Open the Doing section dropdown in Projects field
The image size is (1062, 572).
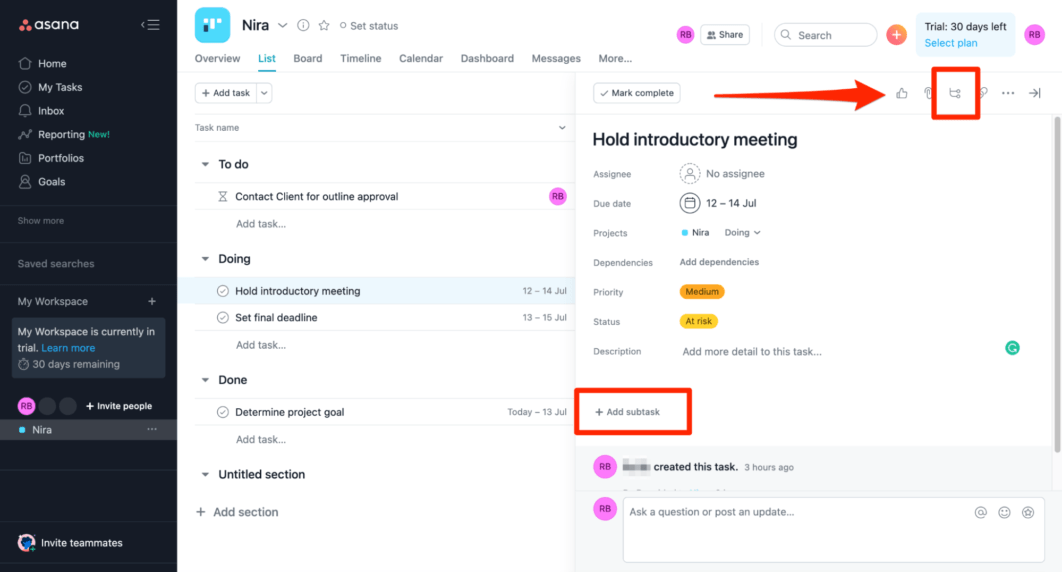[x=742, y=233]
